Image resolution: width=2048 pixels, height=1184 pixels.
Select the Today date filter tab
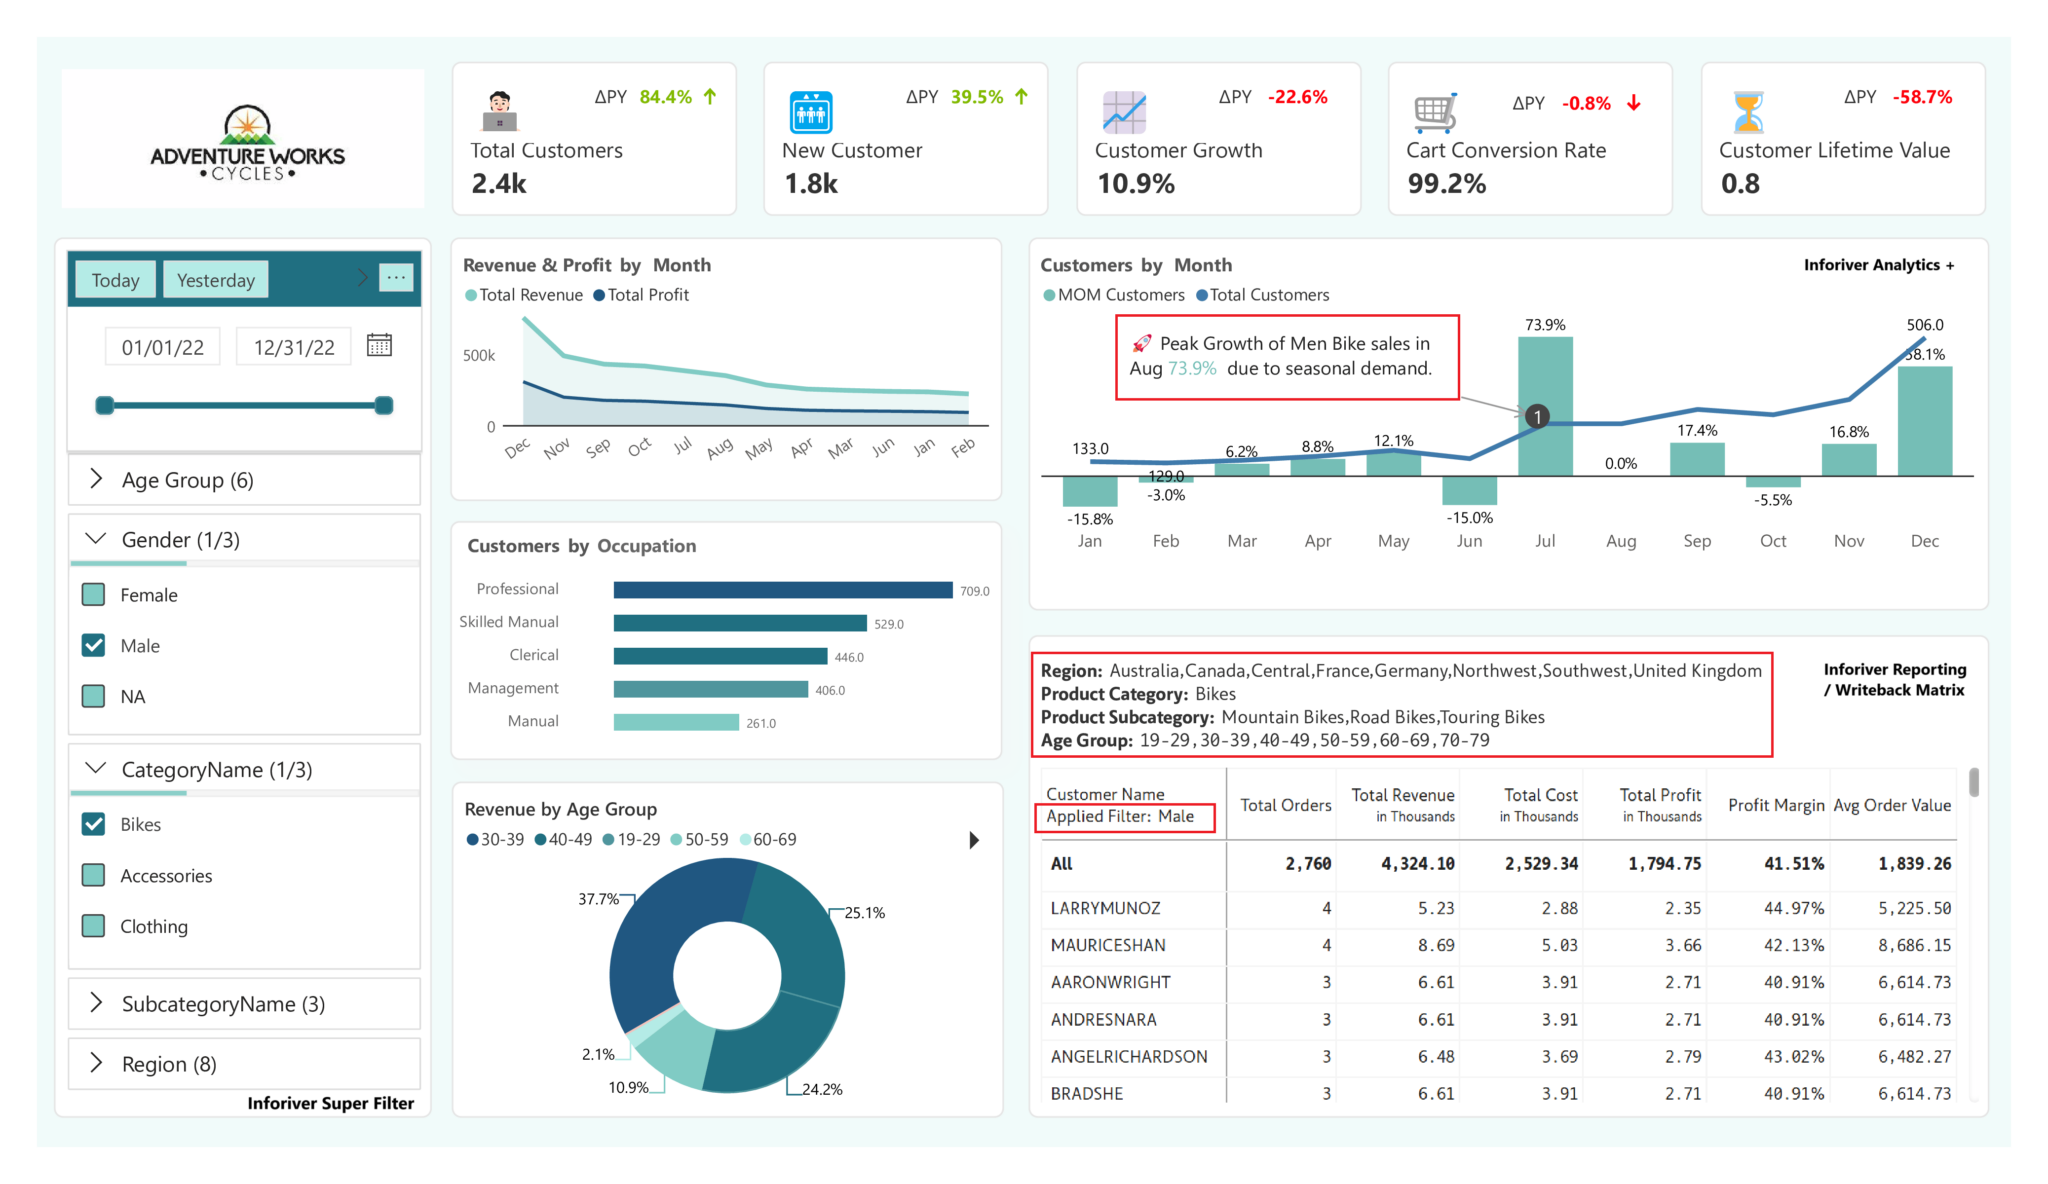click(114, 279)
